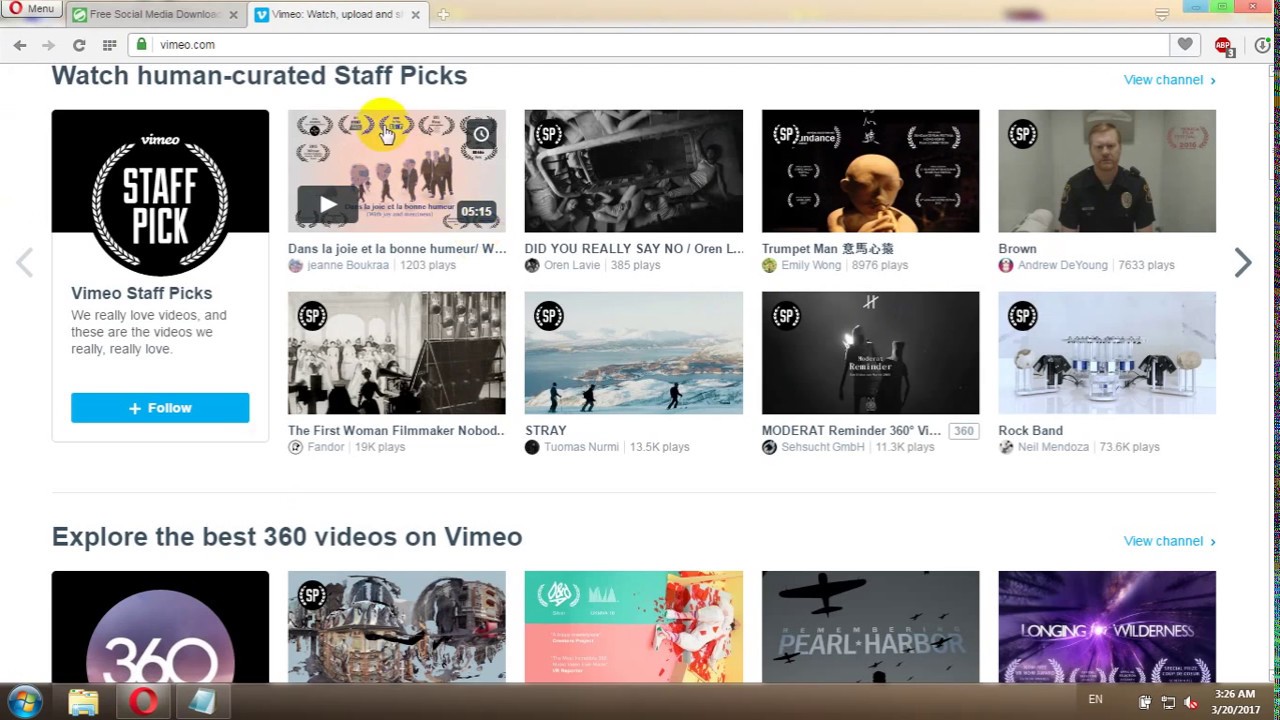Open the Opera Menu button
This screenshot has width=1280, height=720.
point(32,8)
